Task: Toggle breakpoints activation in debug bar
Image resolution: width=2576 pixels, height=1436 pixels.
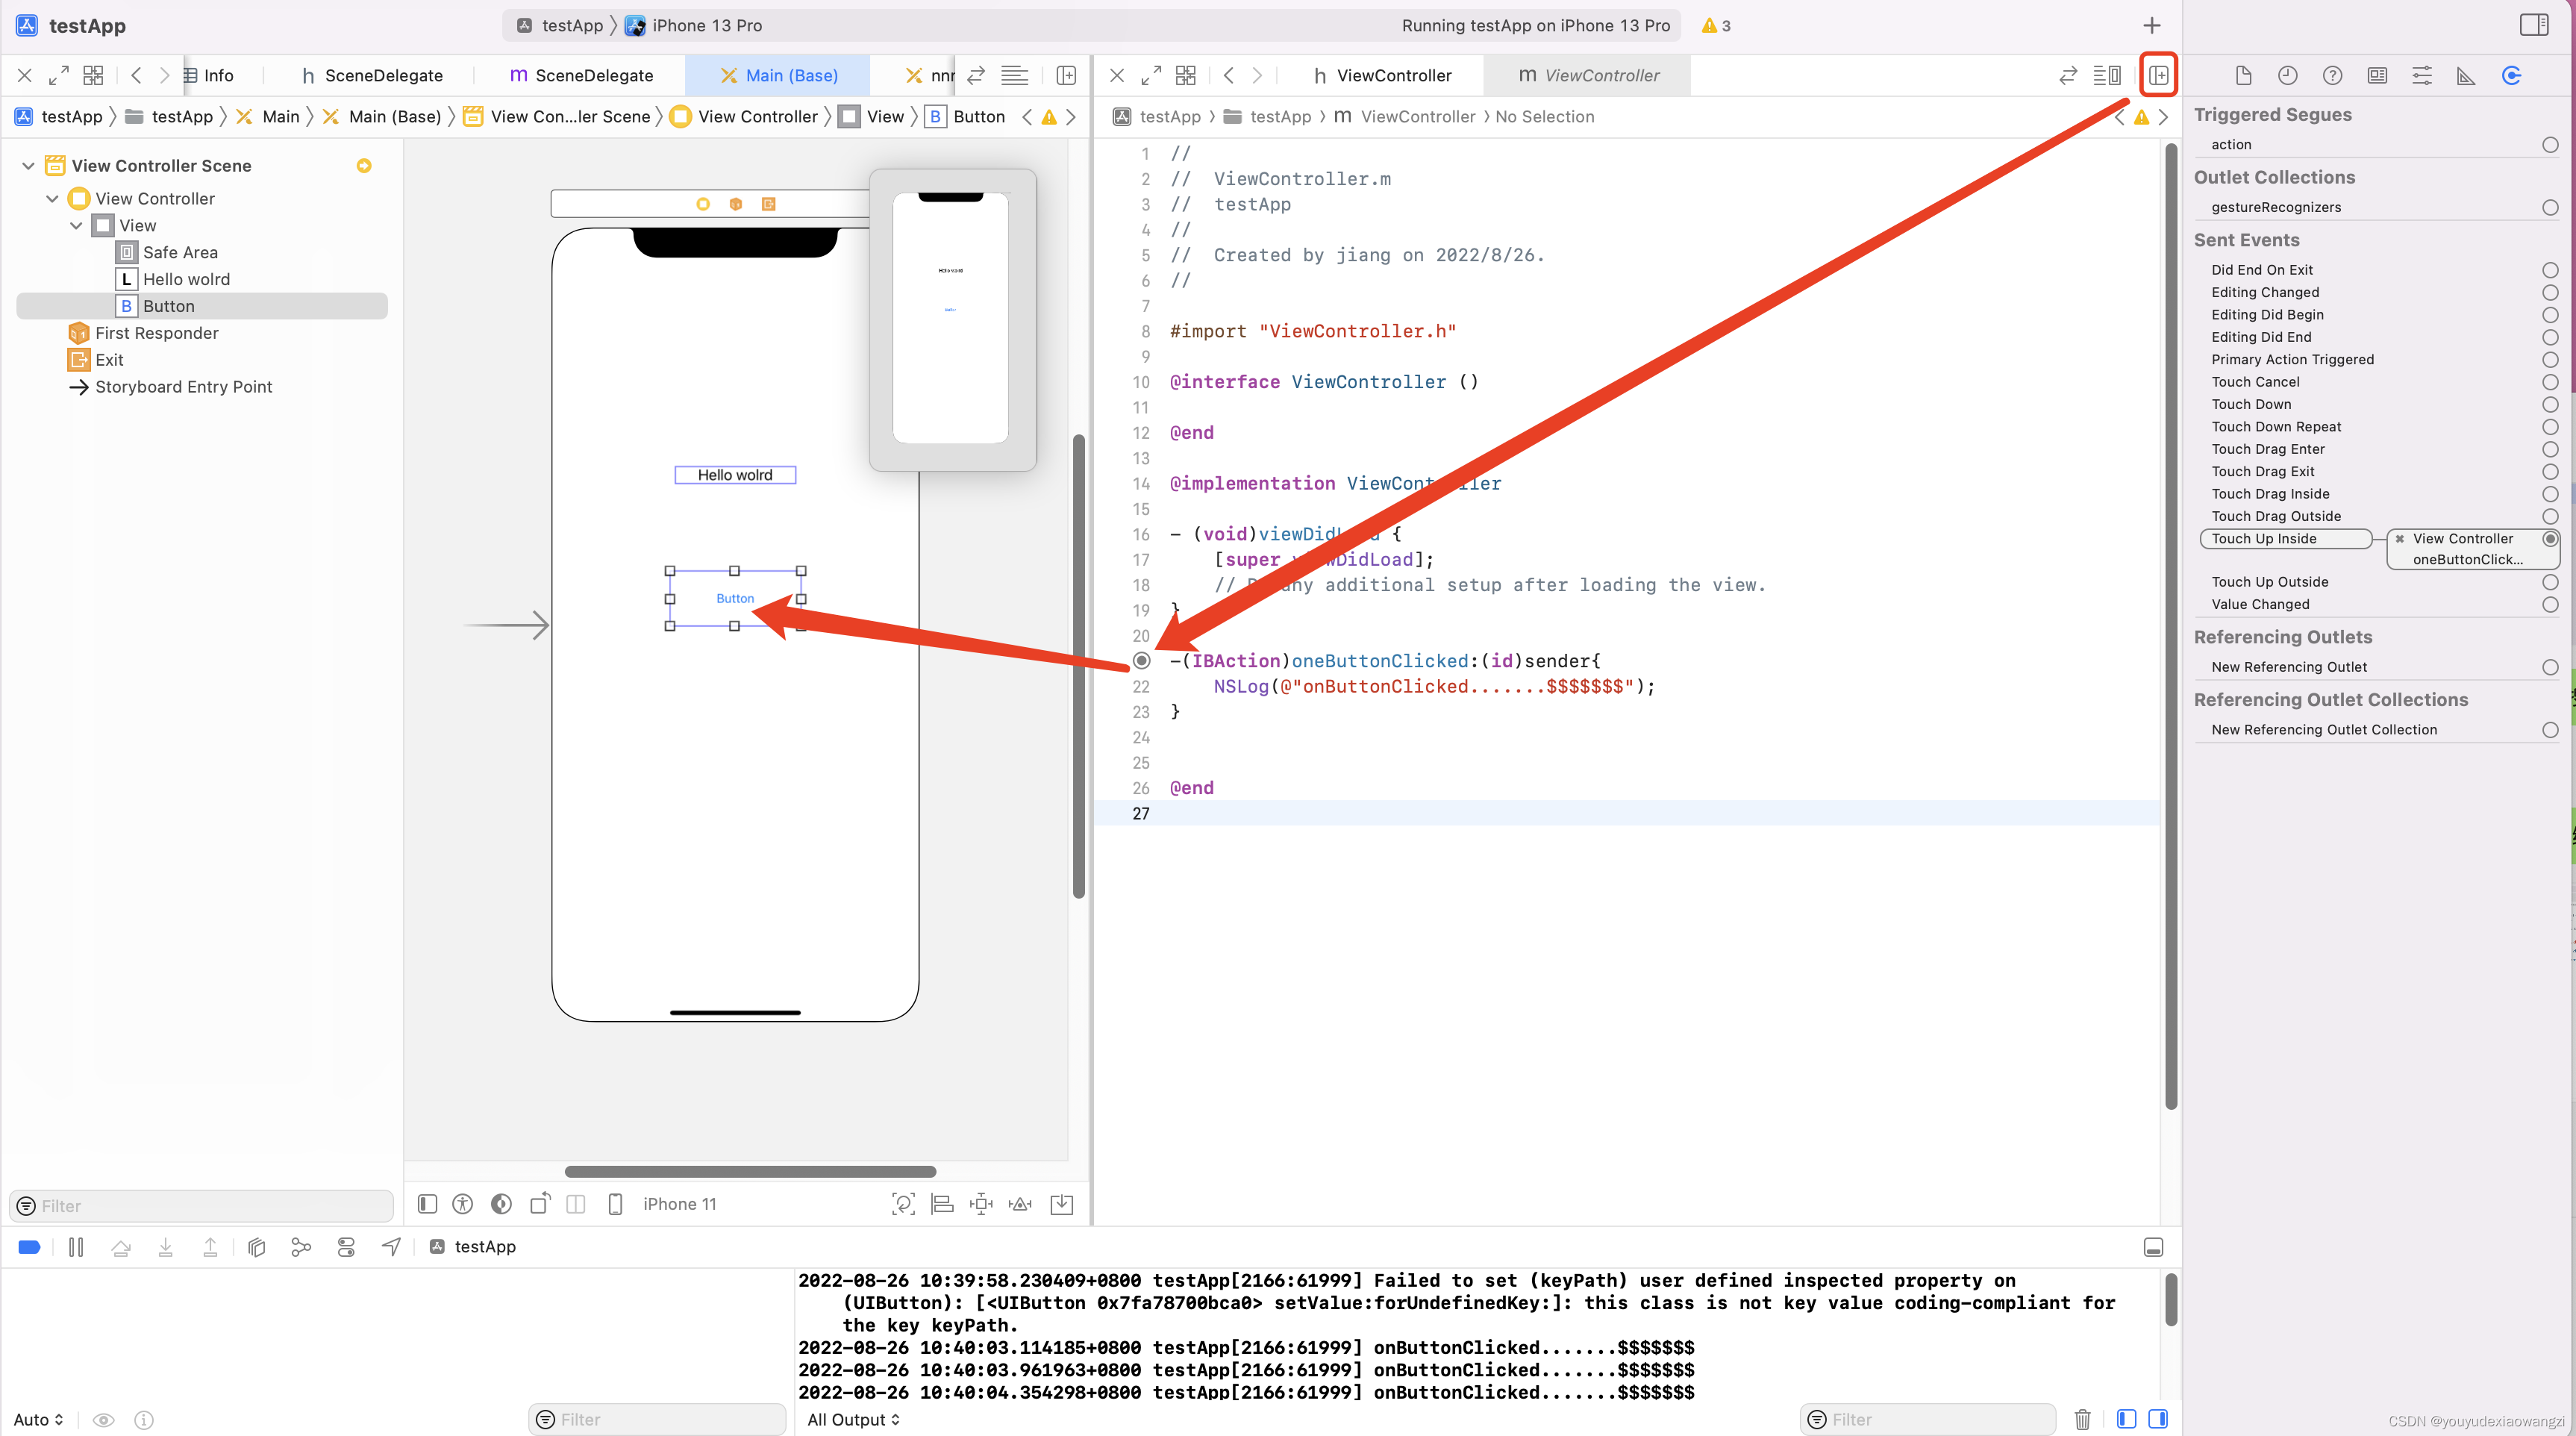Action: pyautogui.click(x=29, y=1247)
